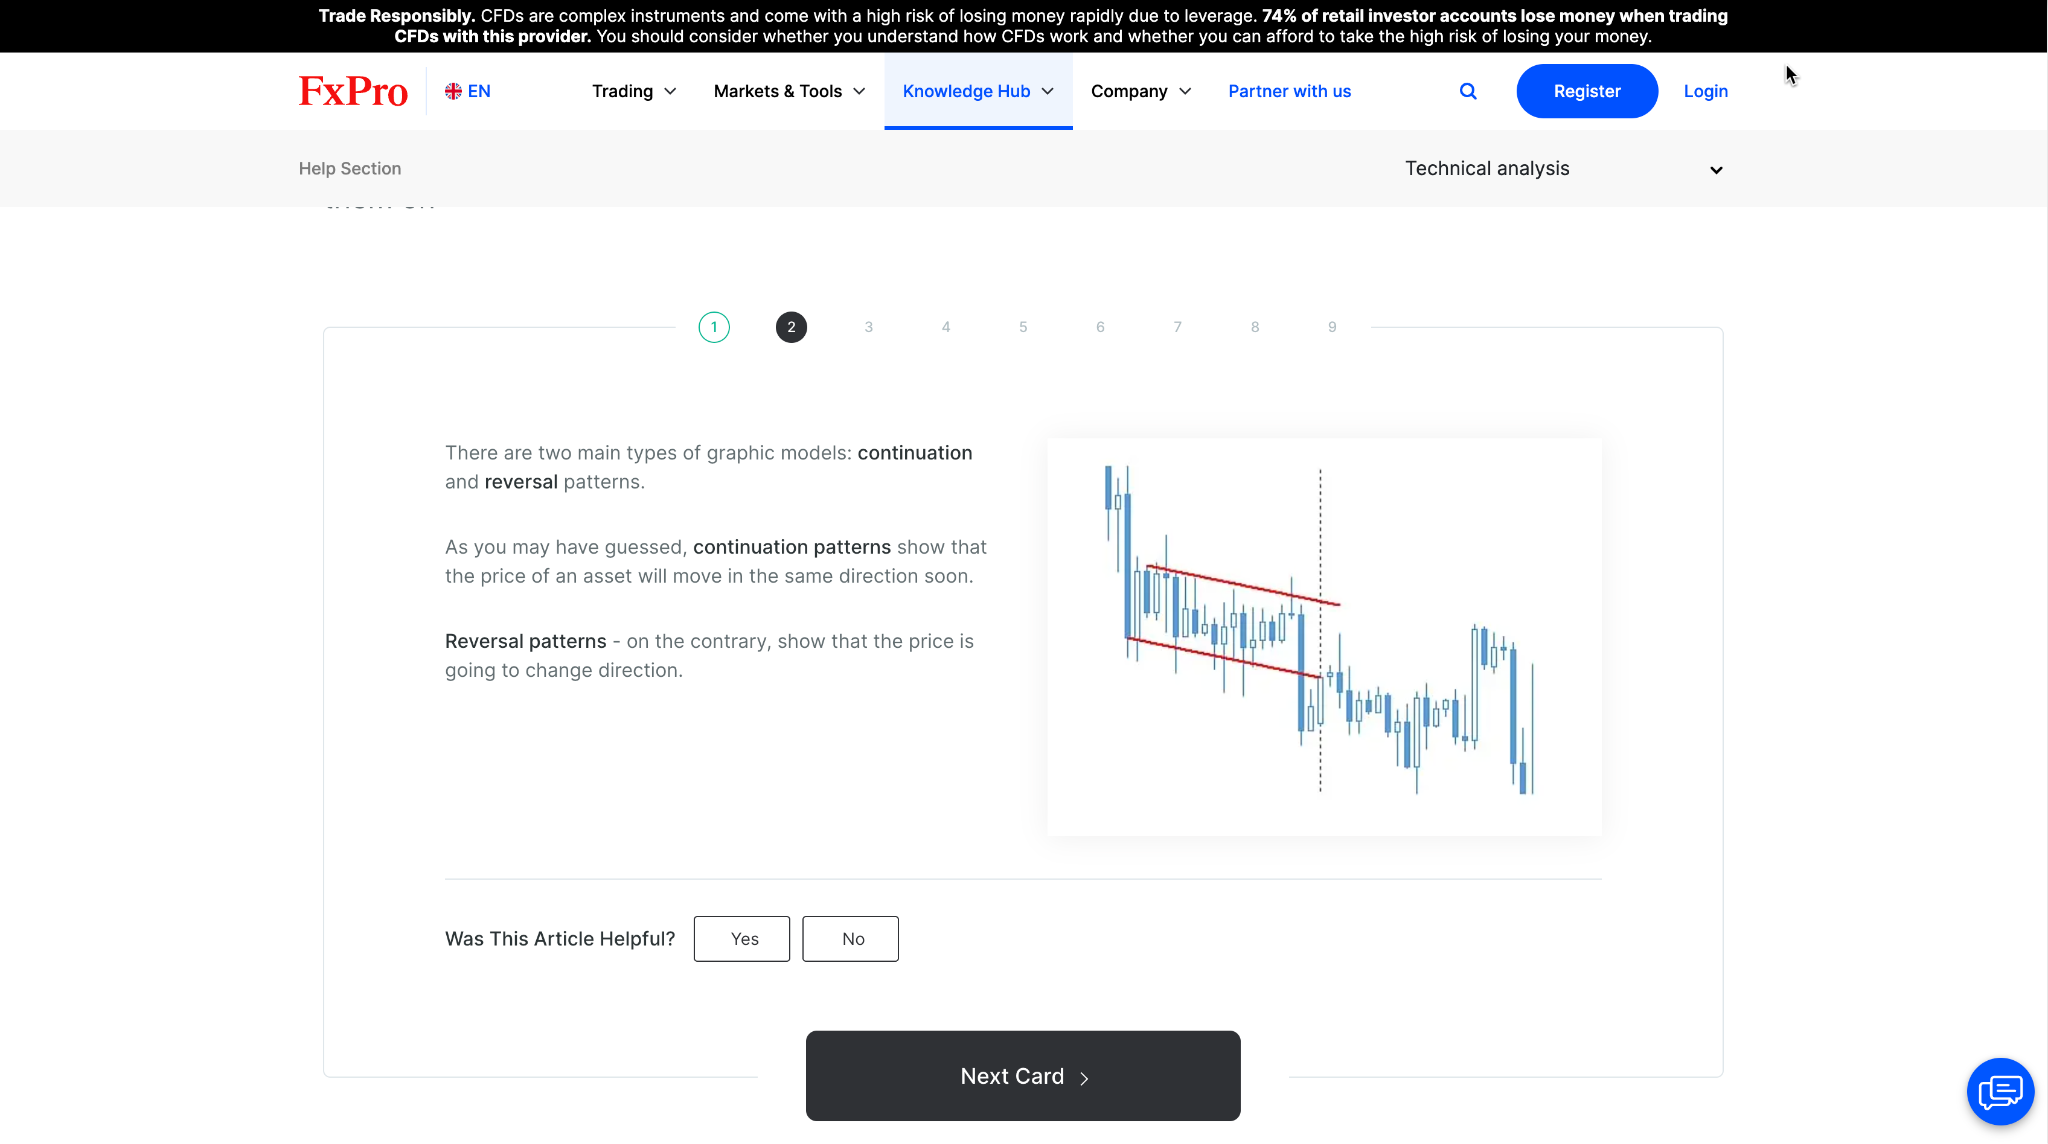Image resolution: width=2048 pixels, height=1144 pixels.
Task: Click the FxPro logo
Action: point(352,90)
